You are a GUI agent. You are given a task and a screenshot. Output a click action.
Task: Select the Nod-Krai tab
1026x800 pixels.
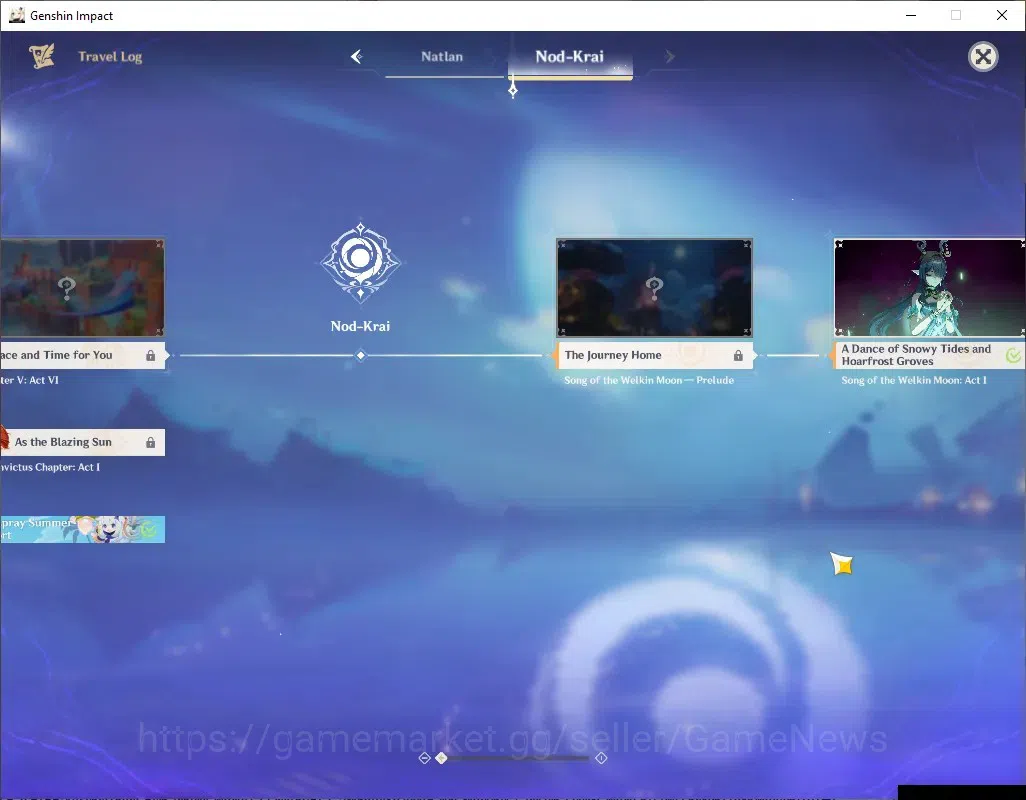[x=570, y=57]
